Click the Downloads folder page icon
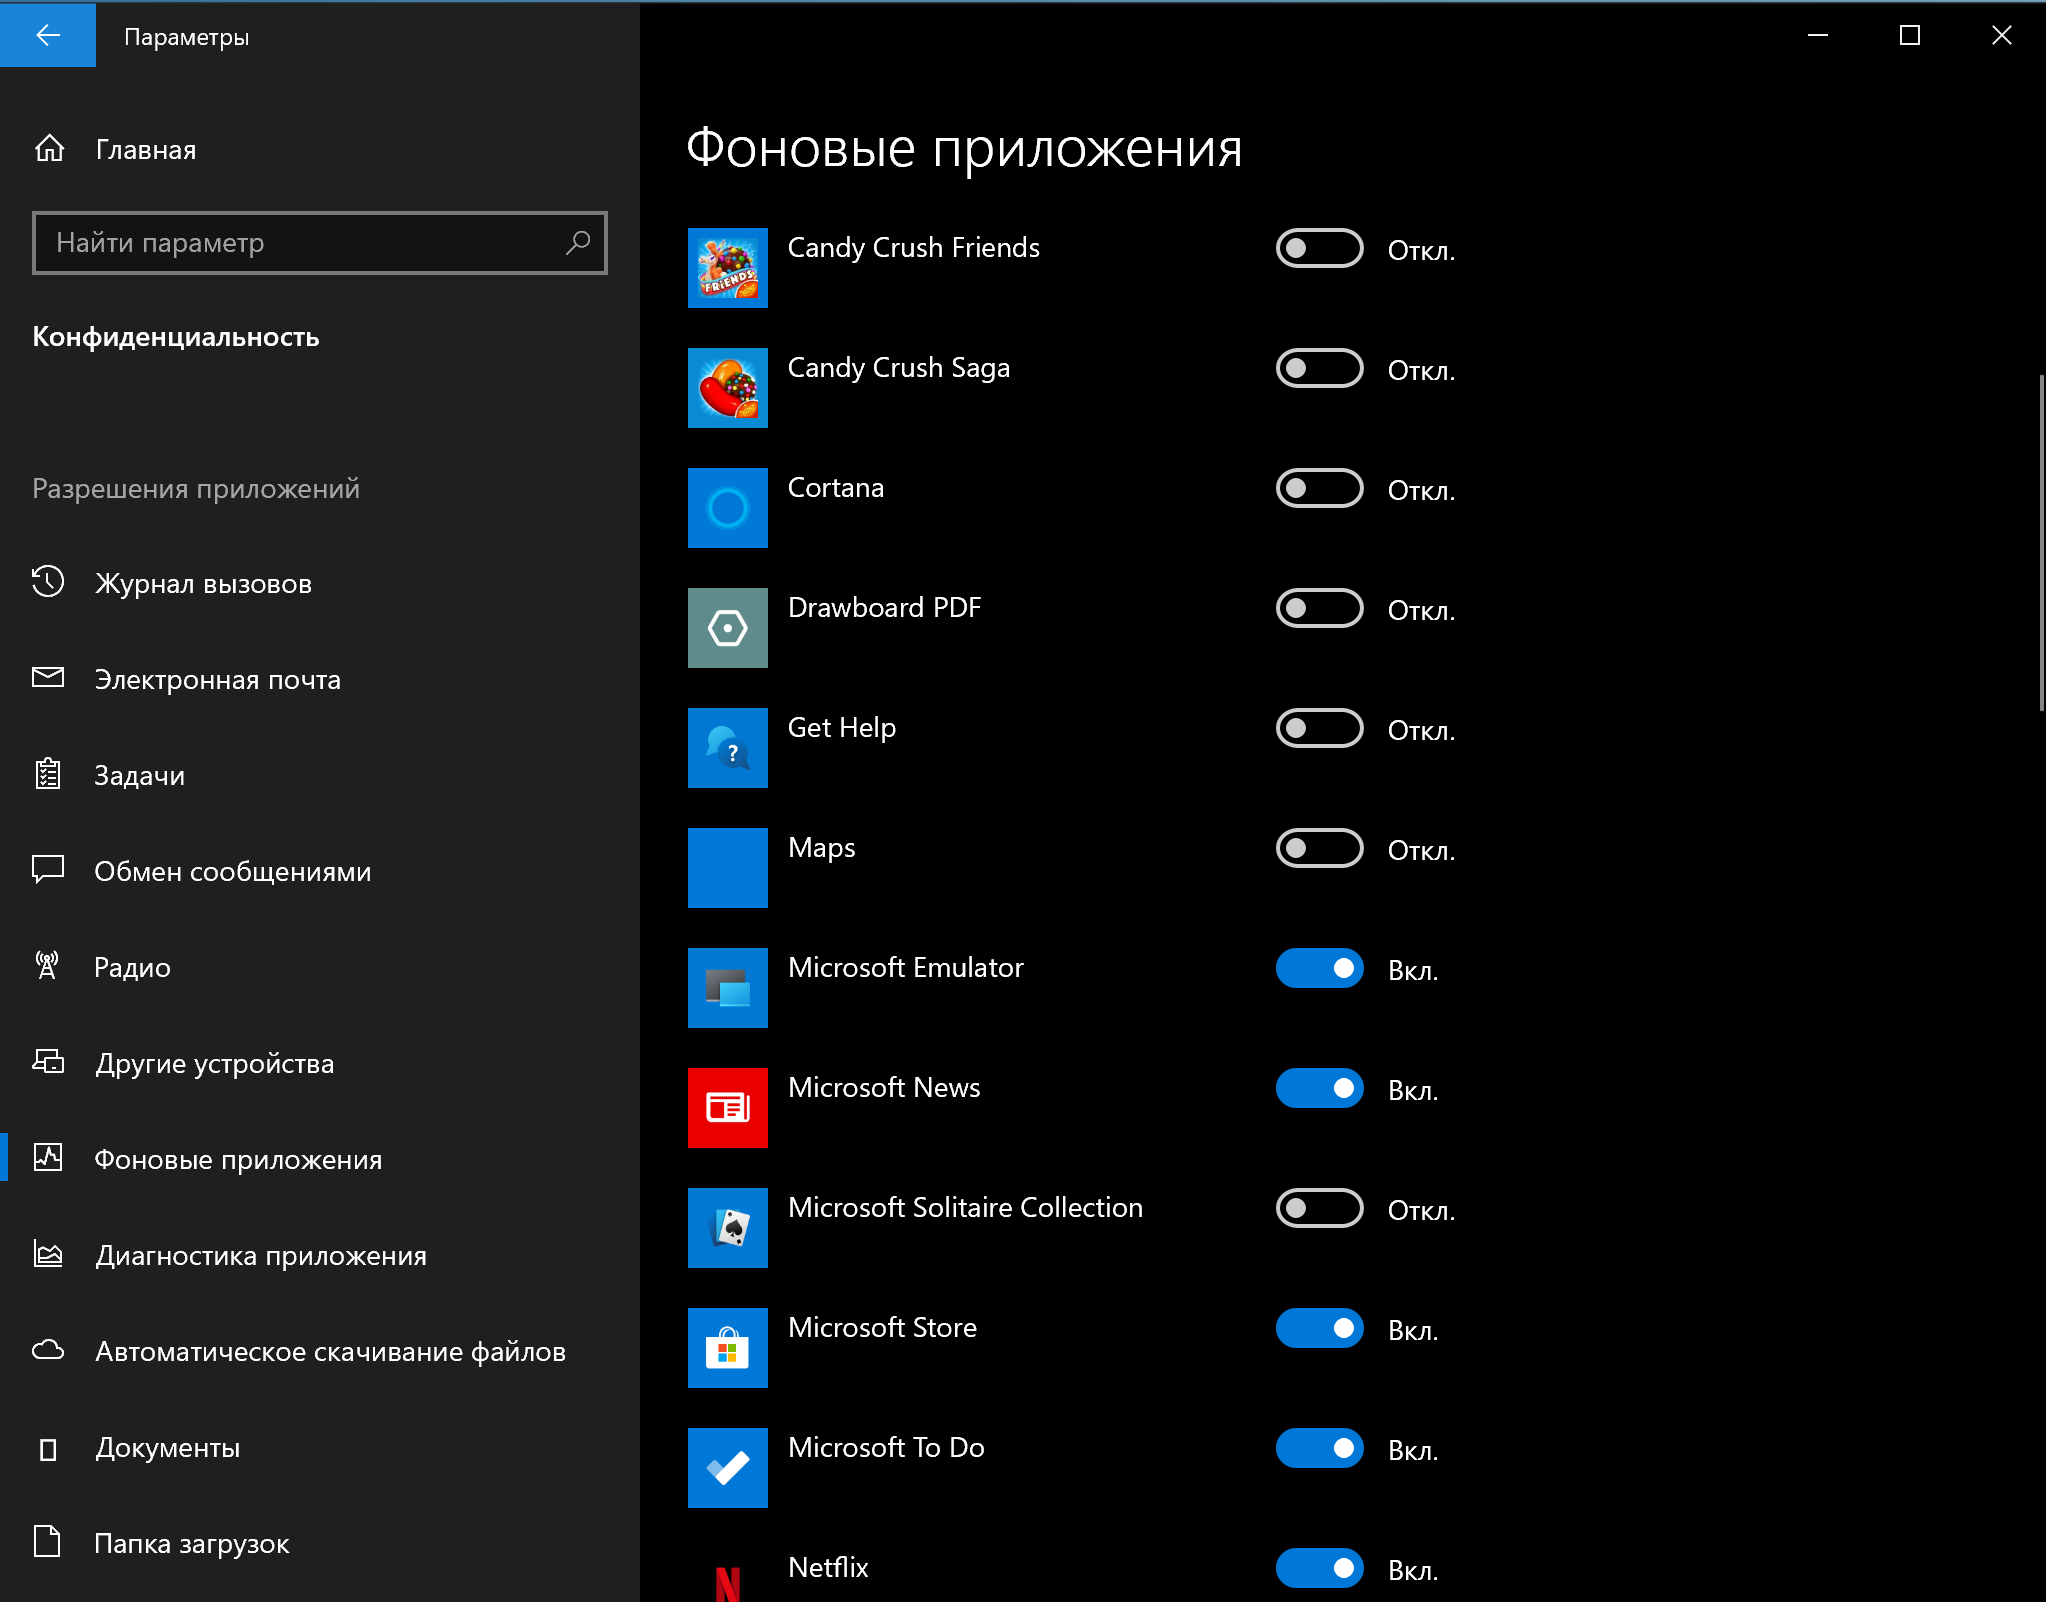This screenshot has width=2046, height=1602. pos(47,1541)
